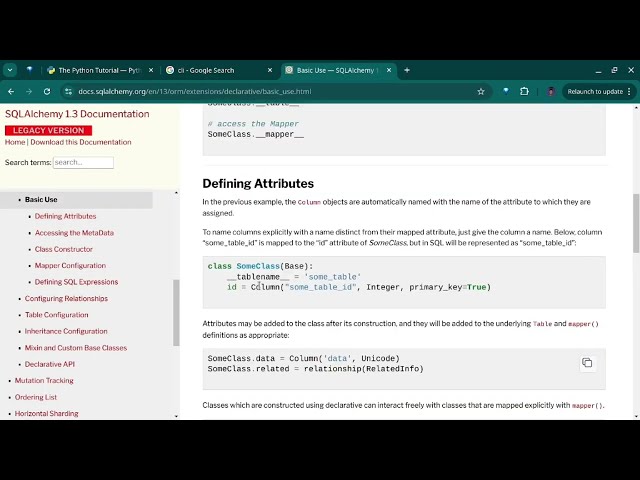Select Basic Use in sidebar
Image resolution: width=640 pixels, height=480 pixels.
(x=41, y=200)
